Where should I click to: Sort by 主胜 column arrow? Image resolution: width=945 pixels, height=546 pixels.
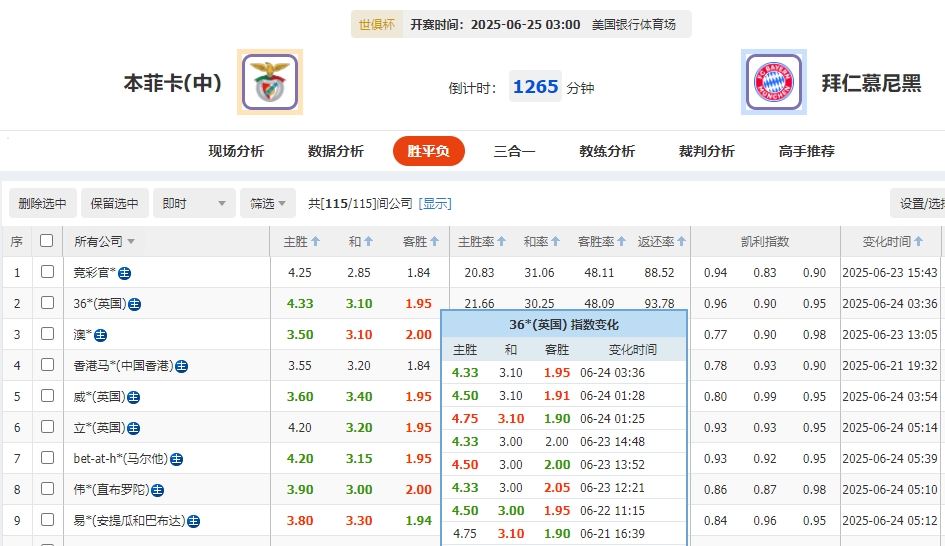[x=316, y=242]
